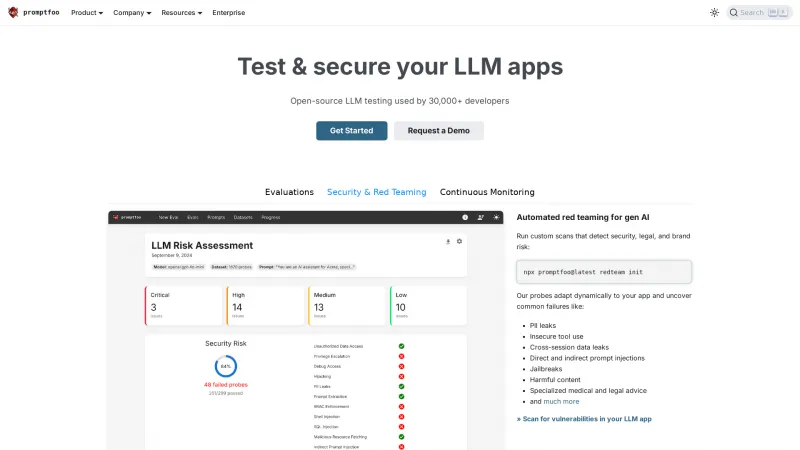Image resolution: width=800 pixels, height=450 pixels.
Task: Click the npx promptfoo@latest redteam init code box
Action: (604, 272)
